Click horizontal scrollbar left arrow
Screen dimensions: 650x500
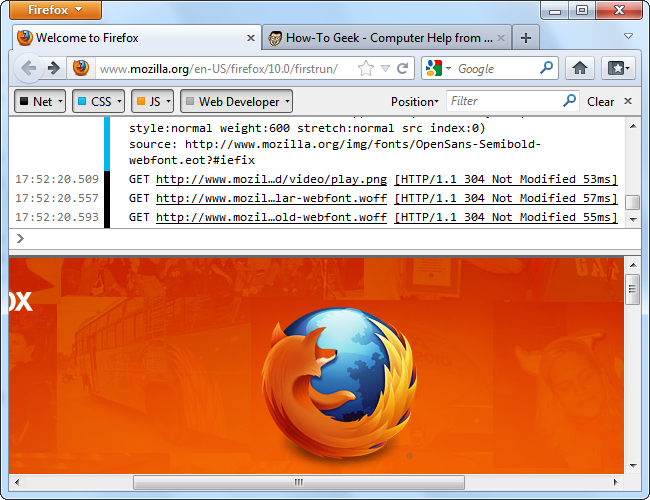(17, 482)
